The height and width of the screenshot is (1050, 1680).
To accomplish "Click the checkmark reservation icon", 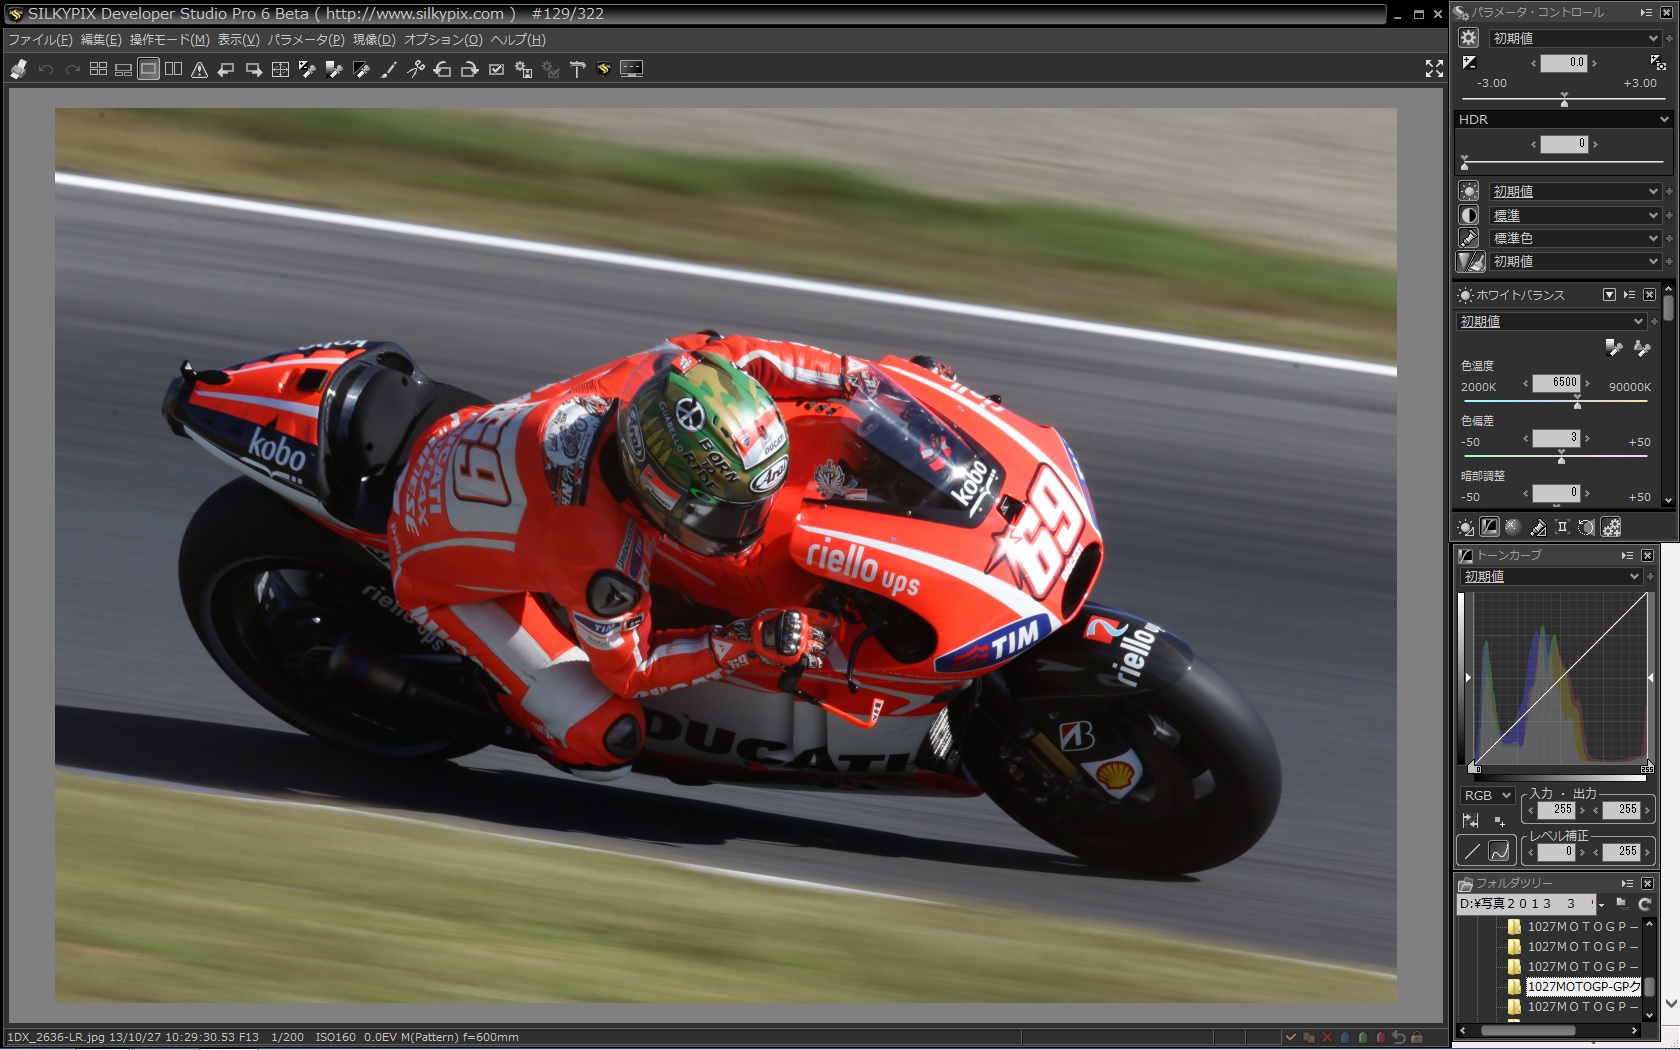I will coord(496,69).
